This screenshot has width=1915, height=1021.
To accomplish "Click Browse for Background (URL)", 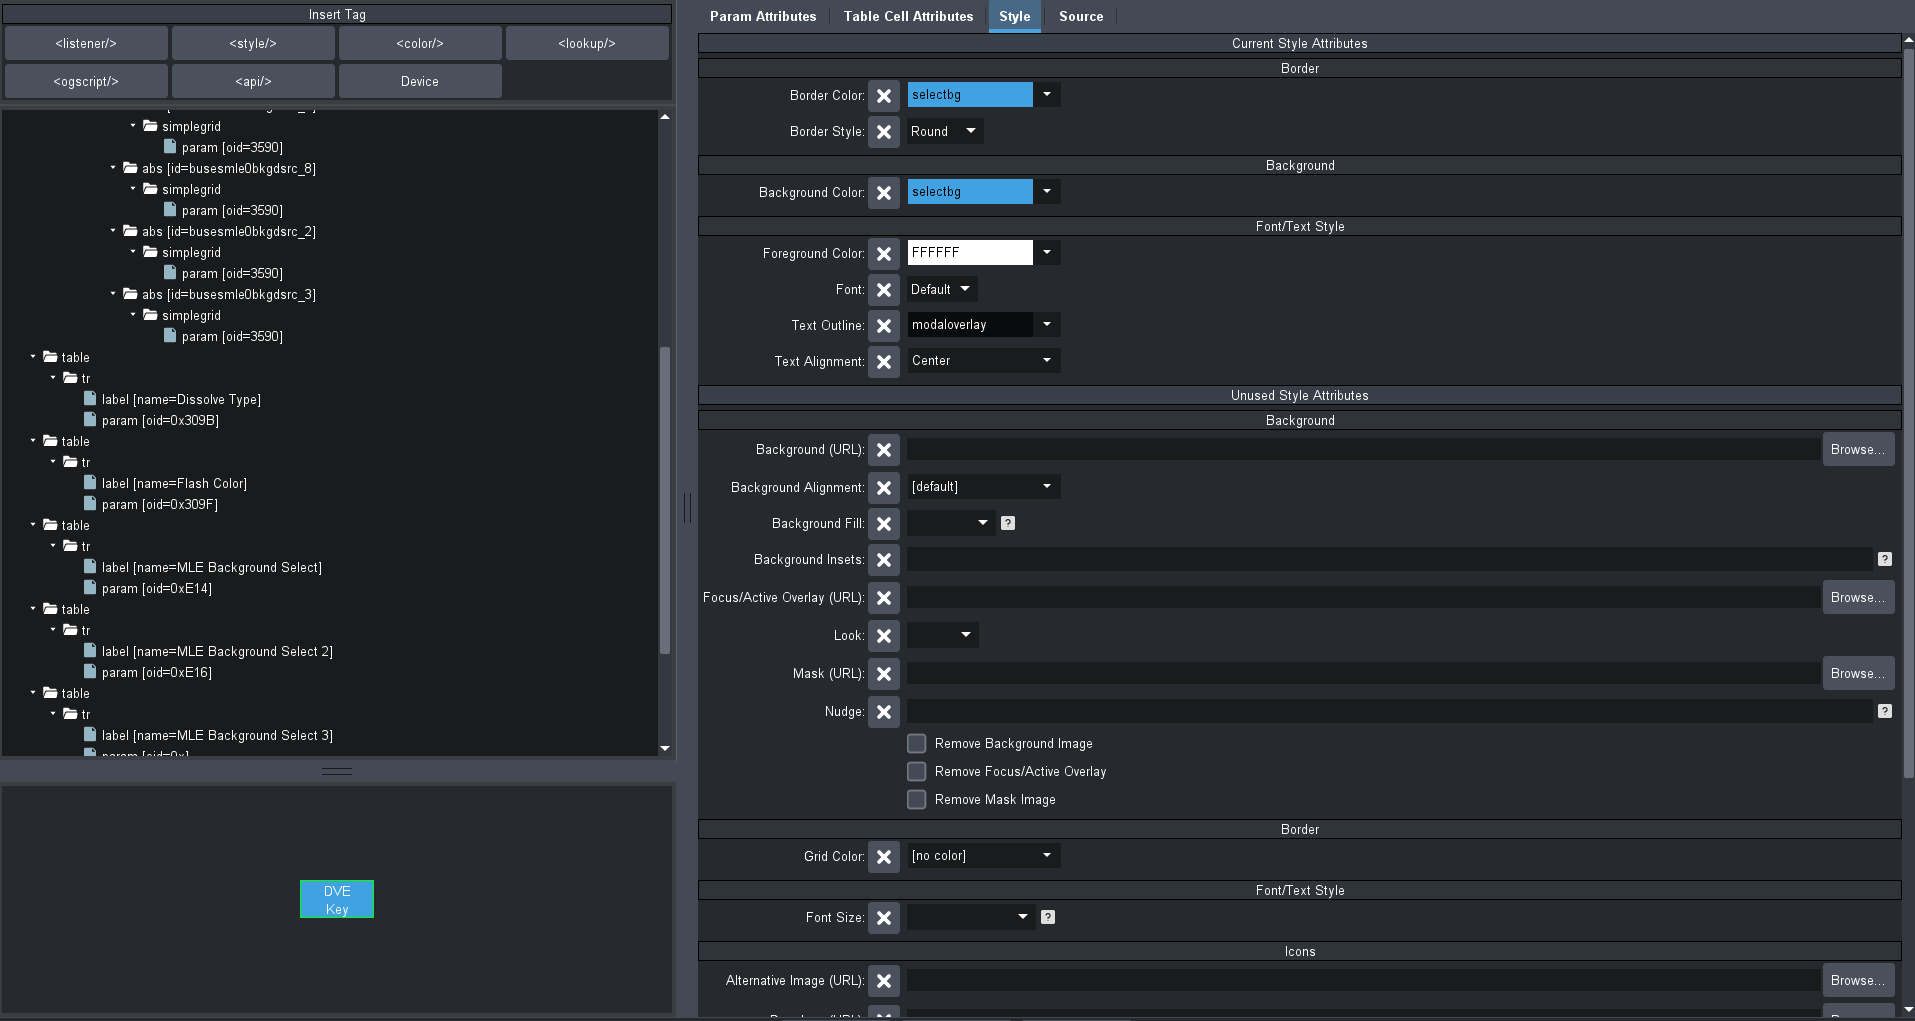I will coord(1857,450).
